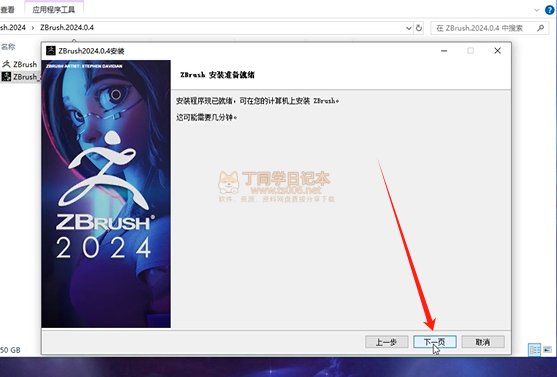The image size is (557, 377).
Task: Expand the Explorer ribbon chevron
Action: click(x=537, y=10)
